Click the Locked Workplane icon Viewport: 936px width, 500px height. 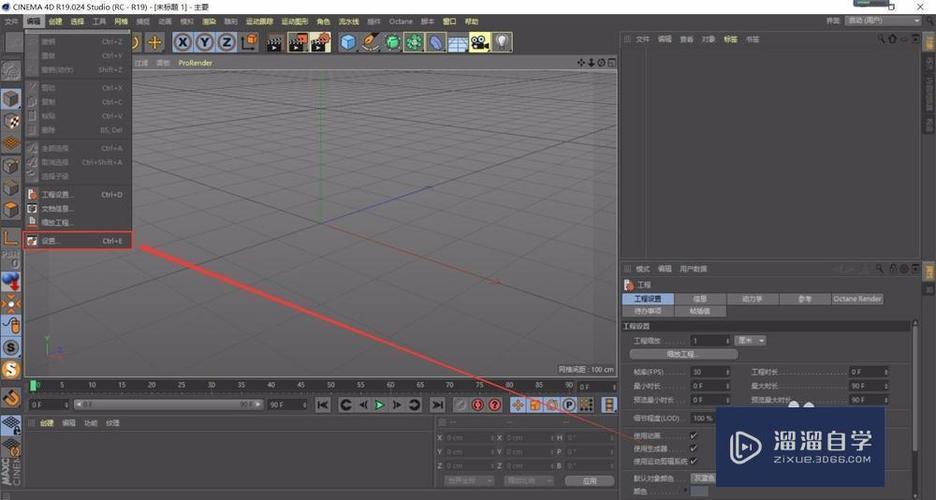point(11,425)
